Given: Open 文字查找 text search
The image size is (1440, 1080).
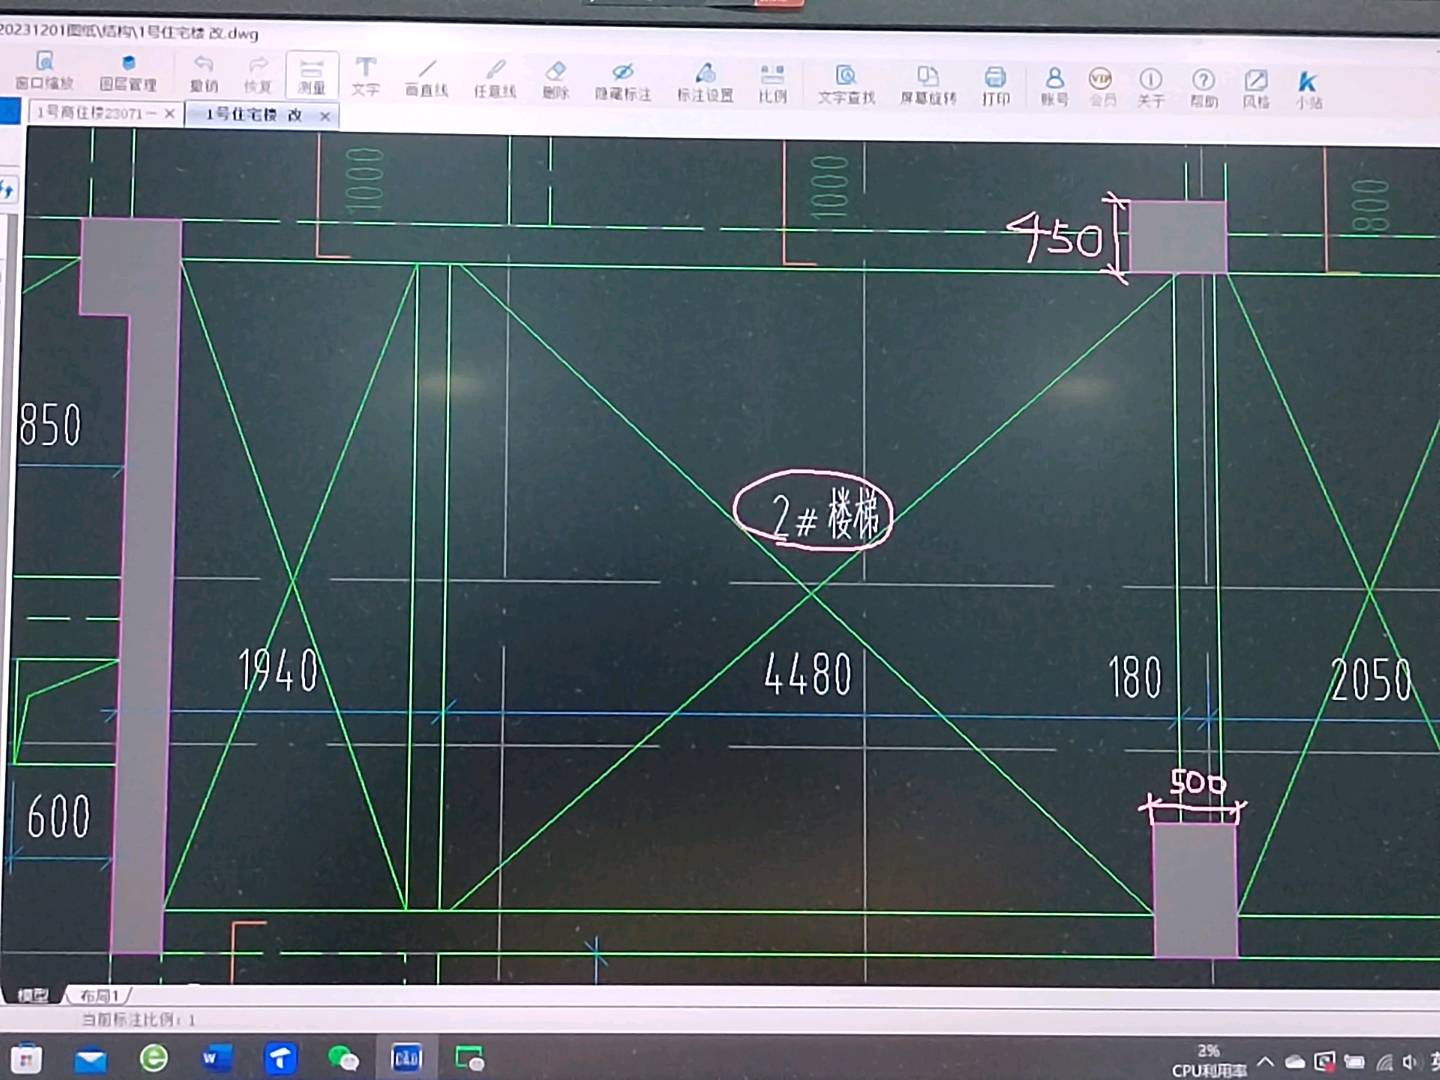Looking at the screenshot, I should [846, 84].
